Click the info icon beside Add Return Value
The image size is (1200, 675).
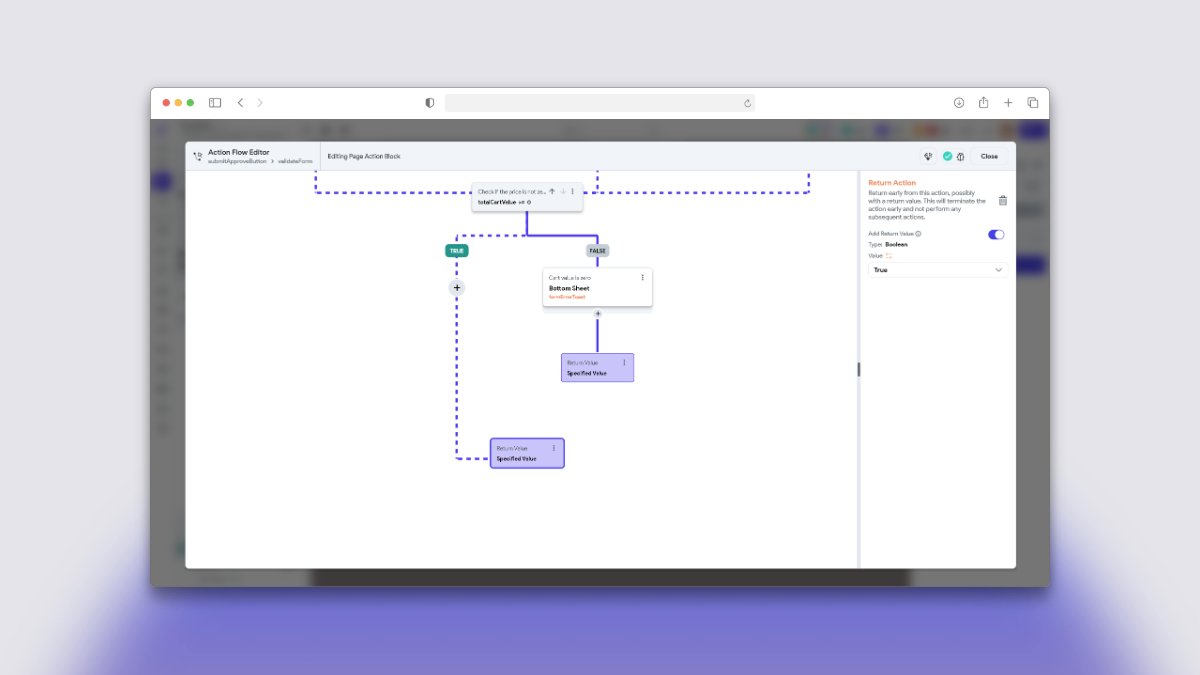[918, 233]
